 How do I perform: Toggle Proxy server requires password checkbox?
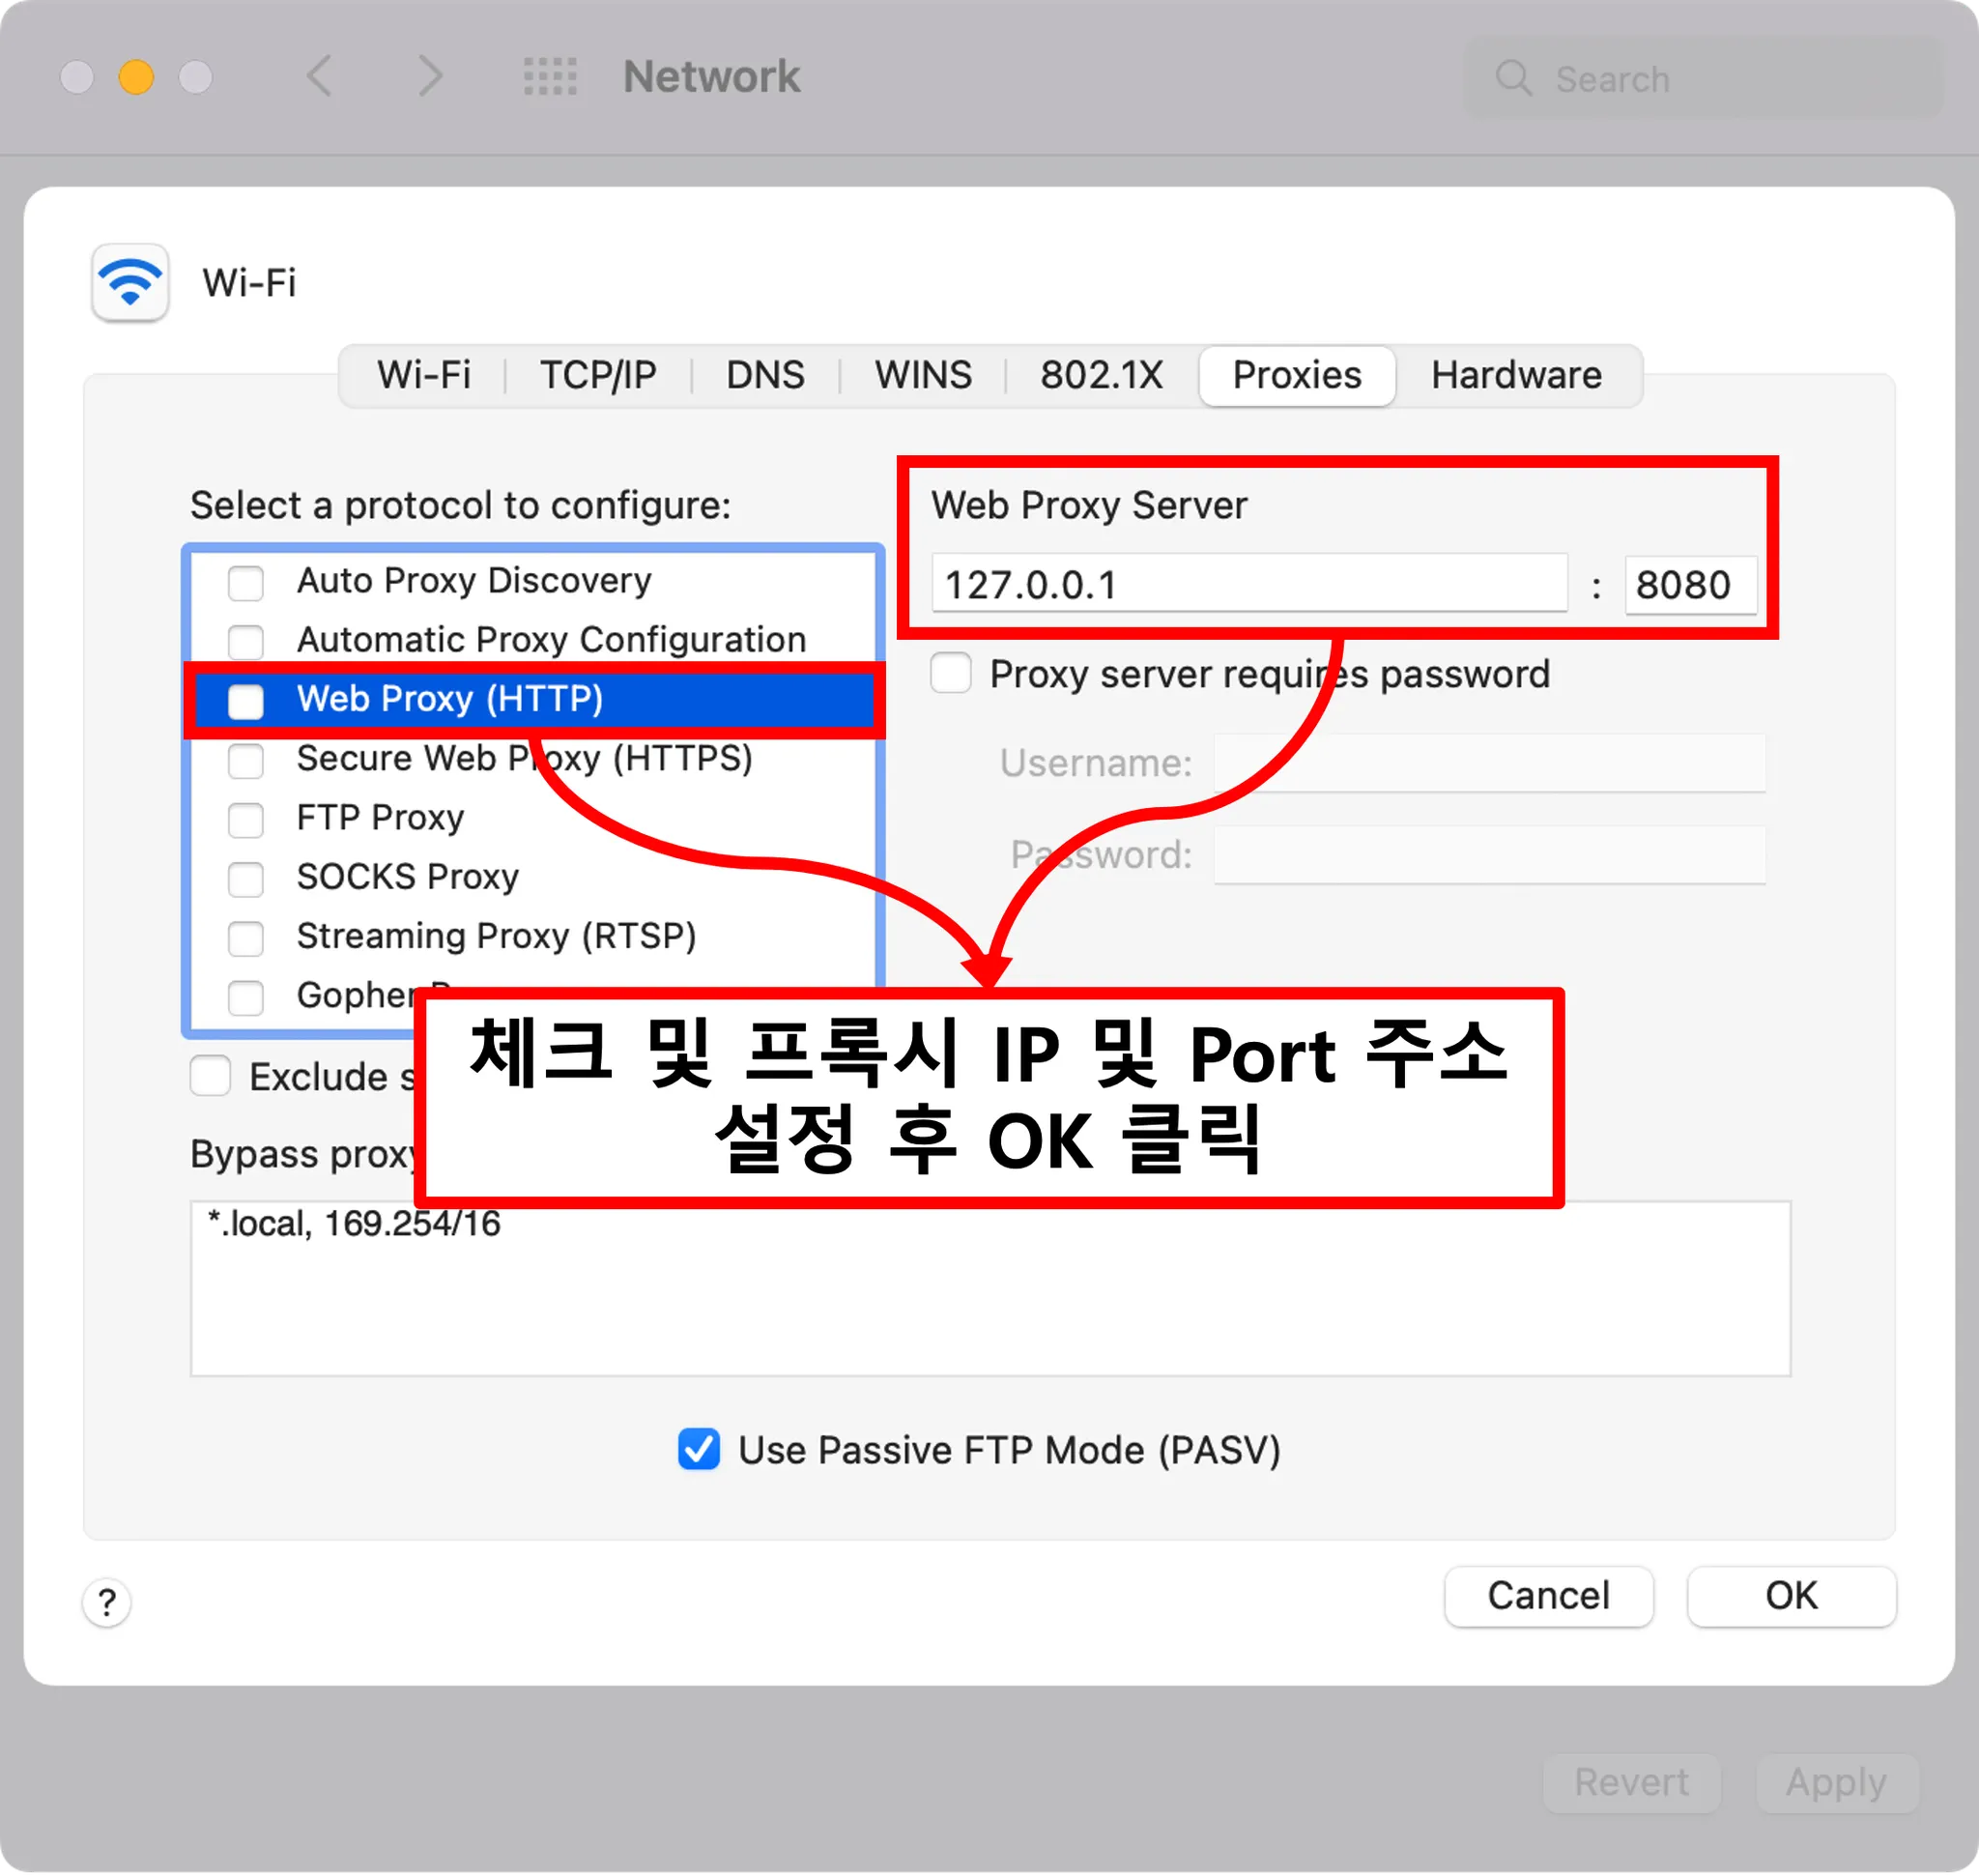point(951,673)
